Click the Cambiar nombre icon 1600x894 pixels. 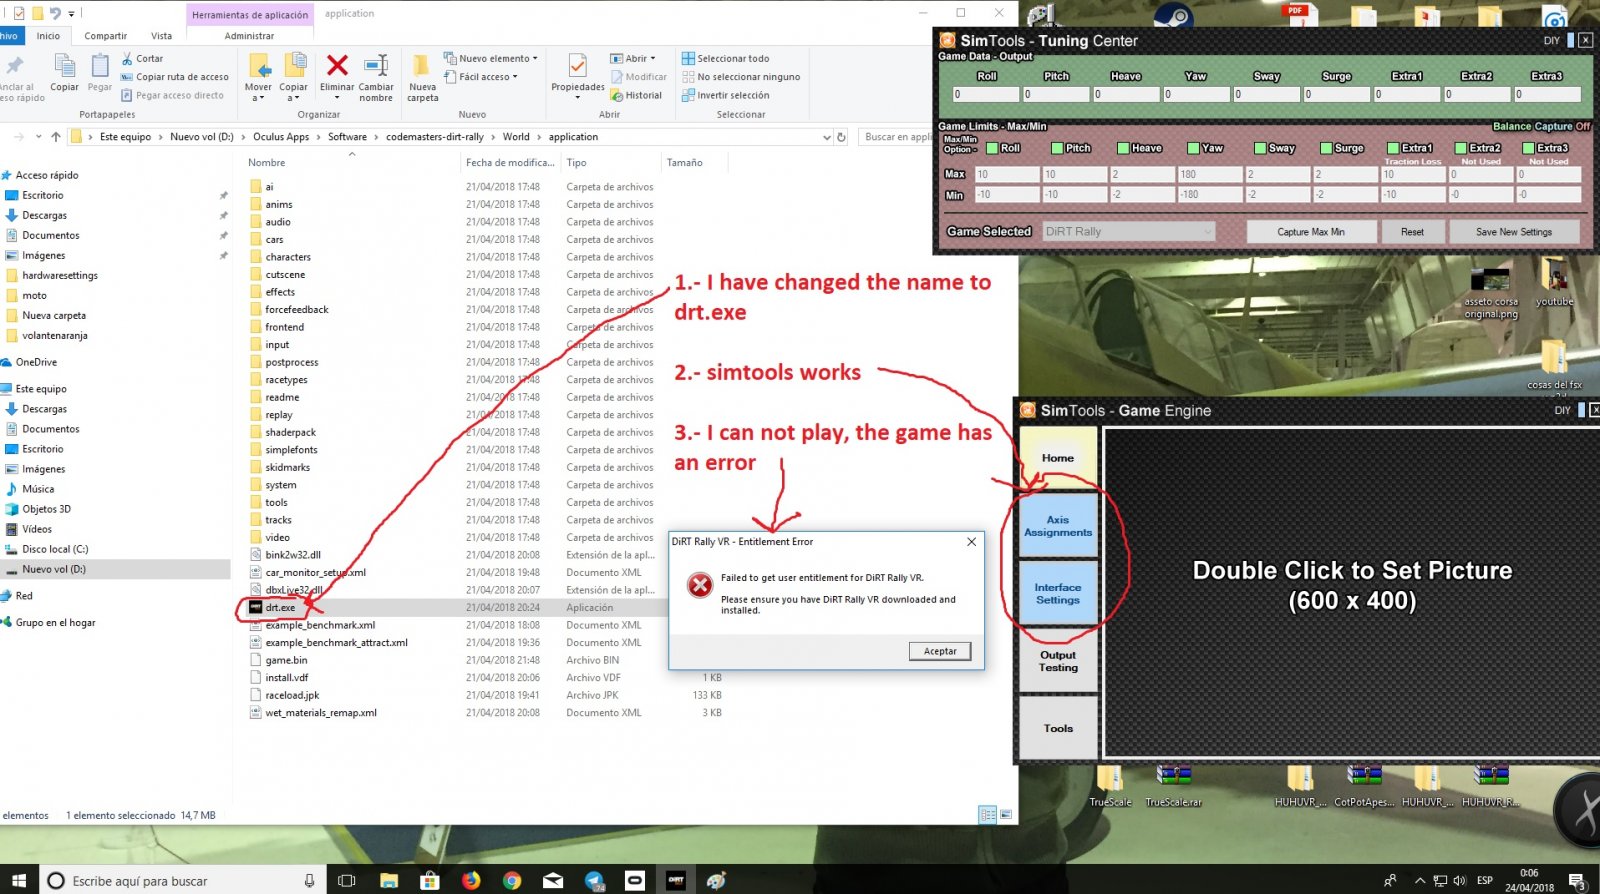click(376, 66)
